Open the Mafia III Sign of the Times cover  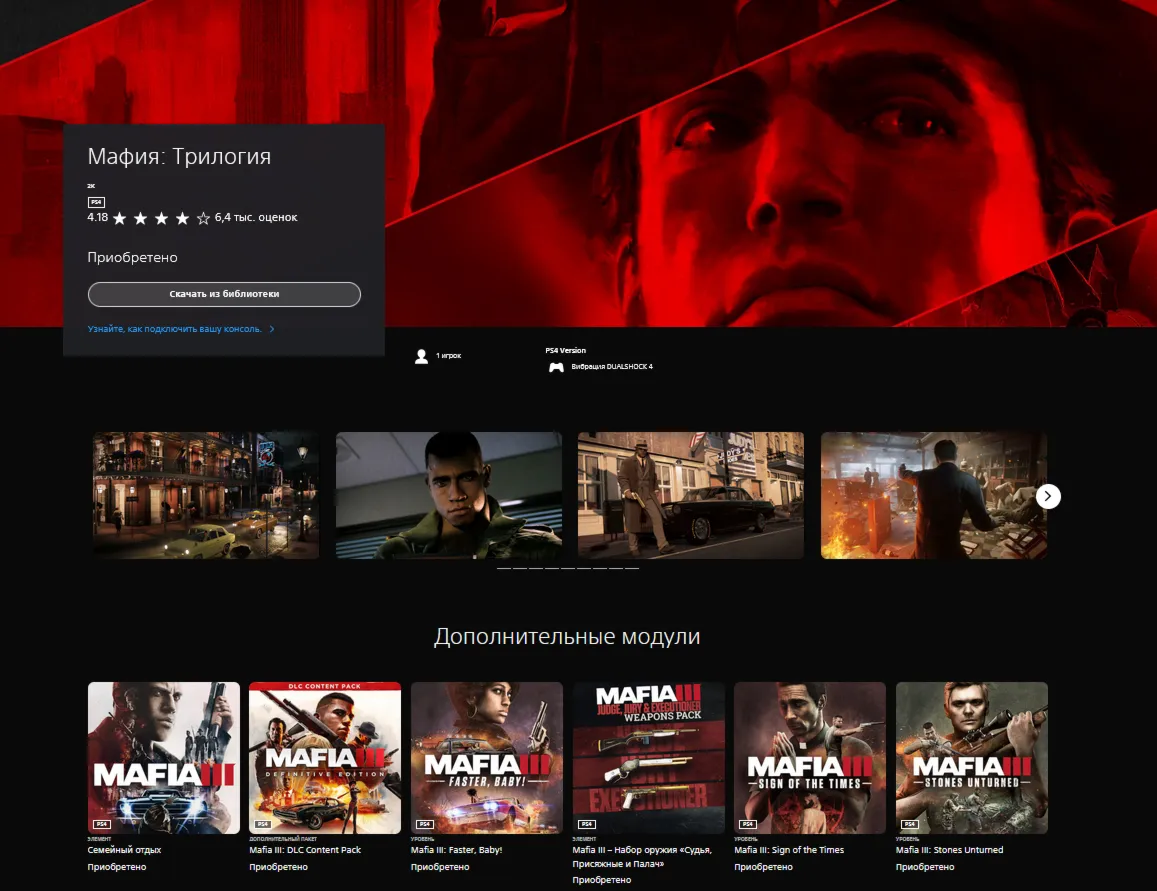point(810,757)
